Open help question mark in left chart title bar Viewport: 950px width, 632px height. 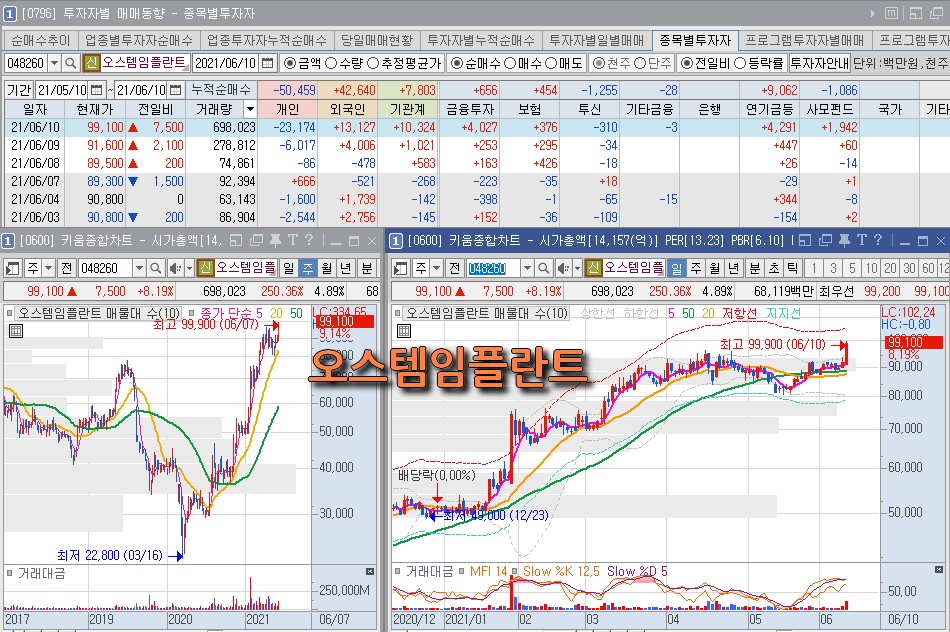309,241
